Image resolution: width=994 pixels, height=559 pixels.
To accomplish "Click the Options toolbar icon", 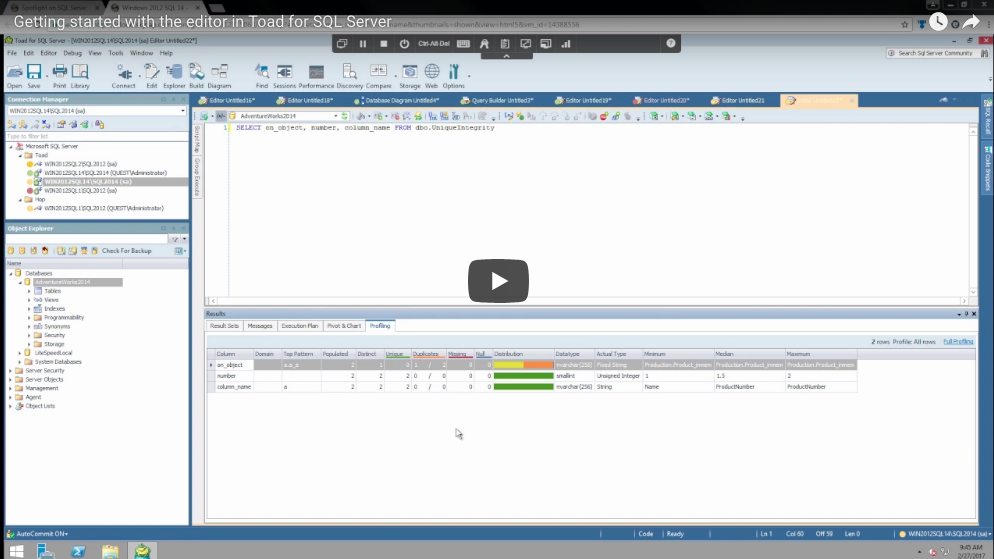I will (x=454, y=75).
